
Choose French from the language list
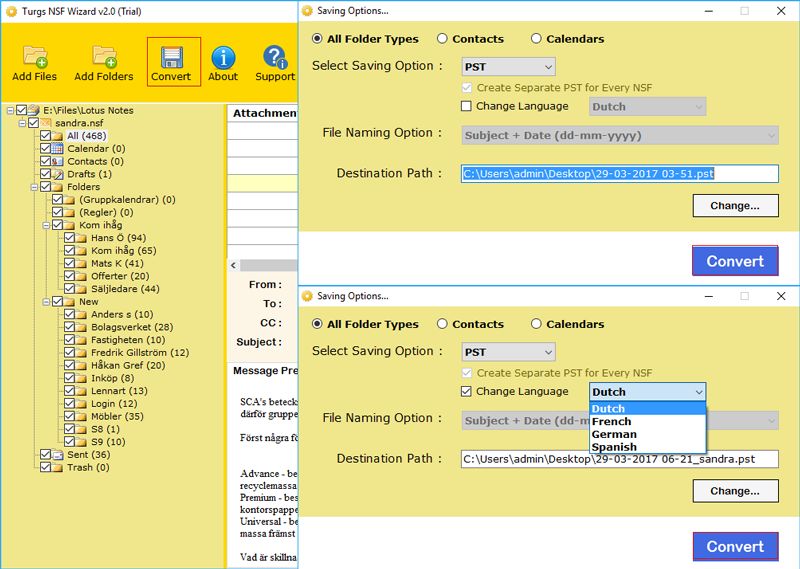tap(647, 422)
